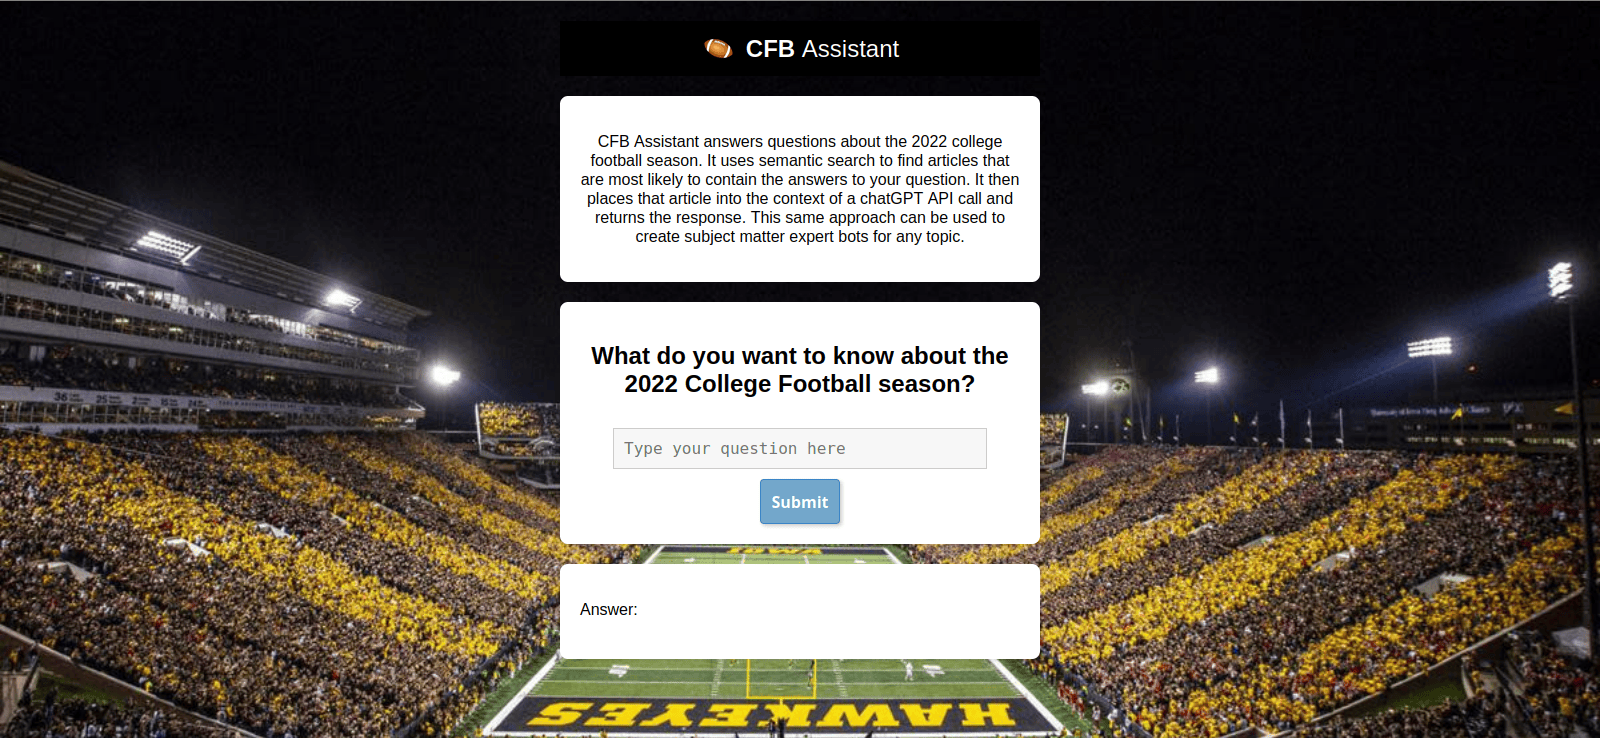This screenshot has height=738, width=1600.
Task: Click the bold 'CFB' text in the header
Action: coord(769,49)
